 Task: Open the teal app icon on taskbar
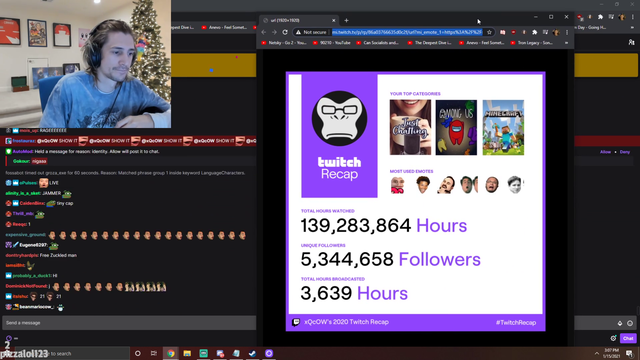click(203, 353)
